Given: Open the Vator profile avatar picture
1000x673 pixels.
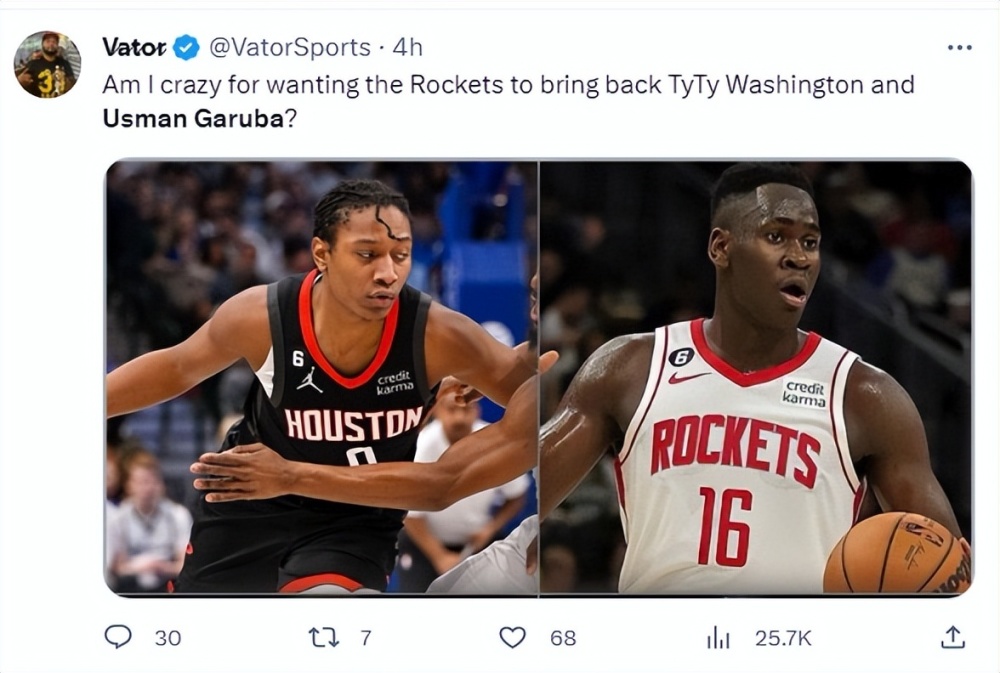Looking at the screenshot, I should (47, 65).
